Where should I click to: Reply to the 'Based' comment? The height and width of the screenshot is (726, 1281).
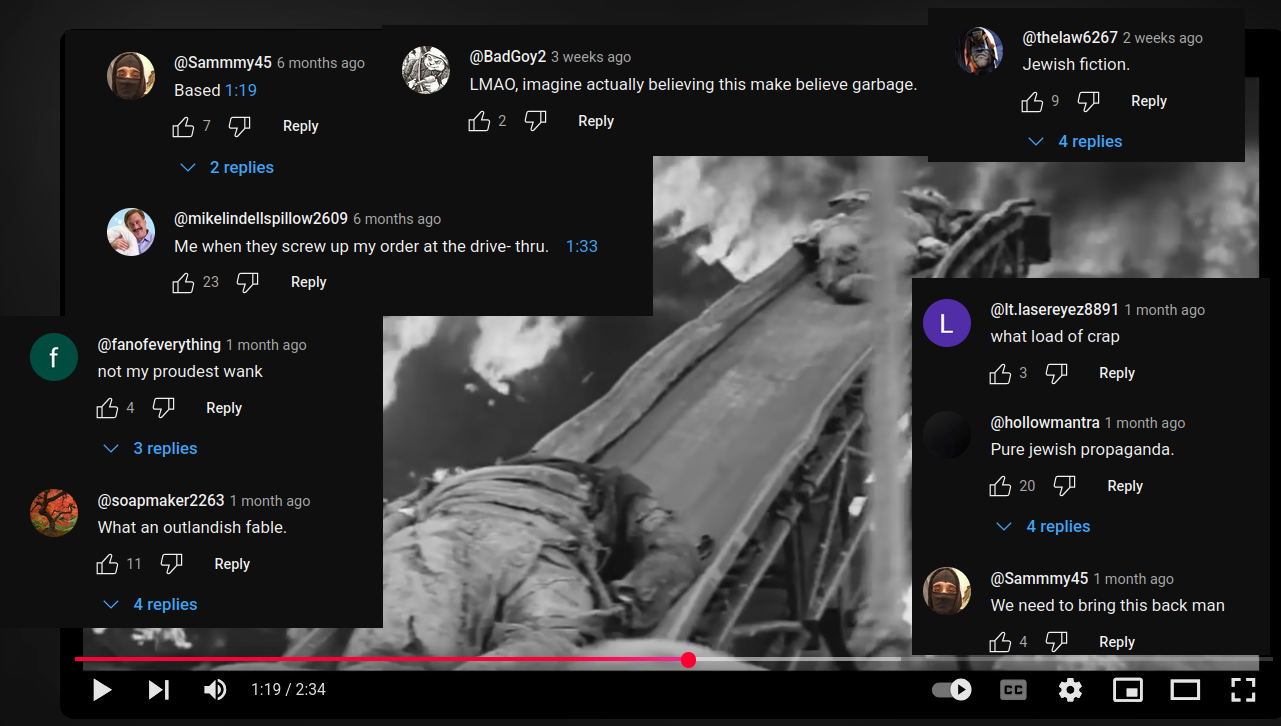pos(300,126)
